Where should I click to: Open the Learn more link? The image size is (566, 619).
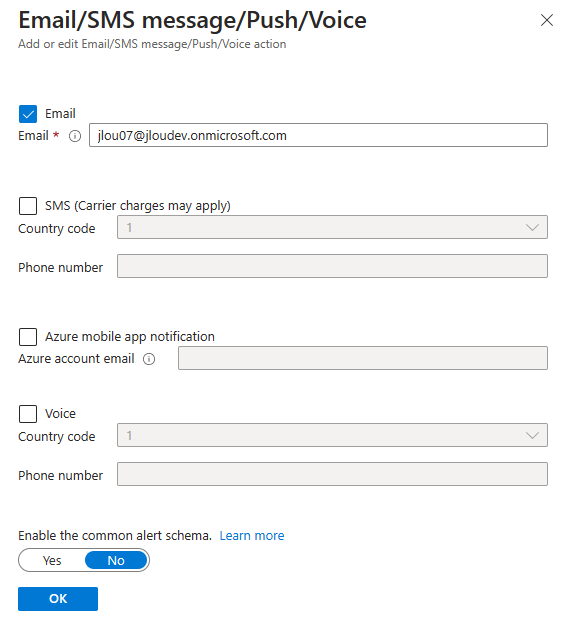252,536
